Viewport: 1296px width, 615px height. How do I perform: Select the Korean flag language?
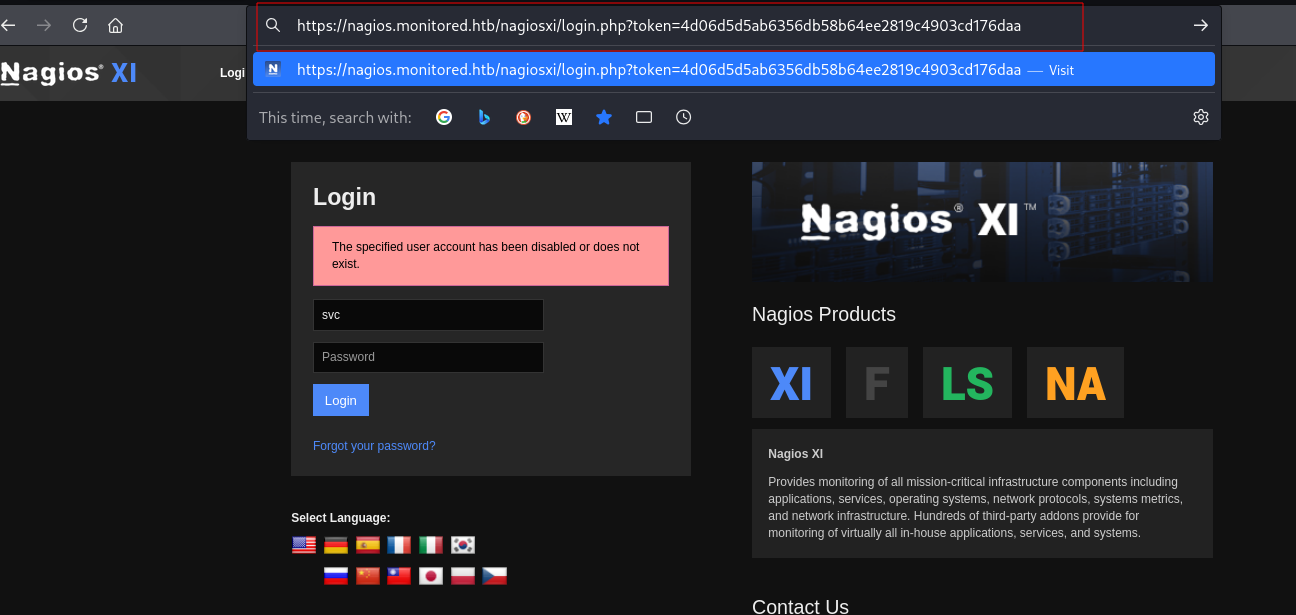point(463,545)
